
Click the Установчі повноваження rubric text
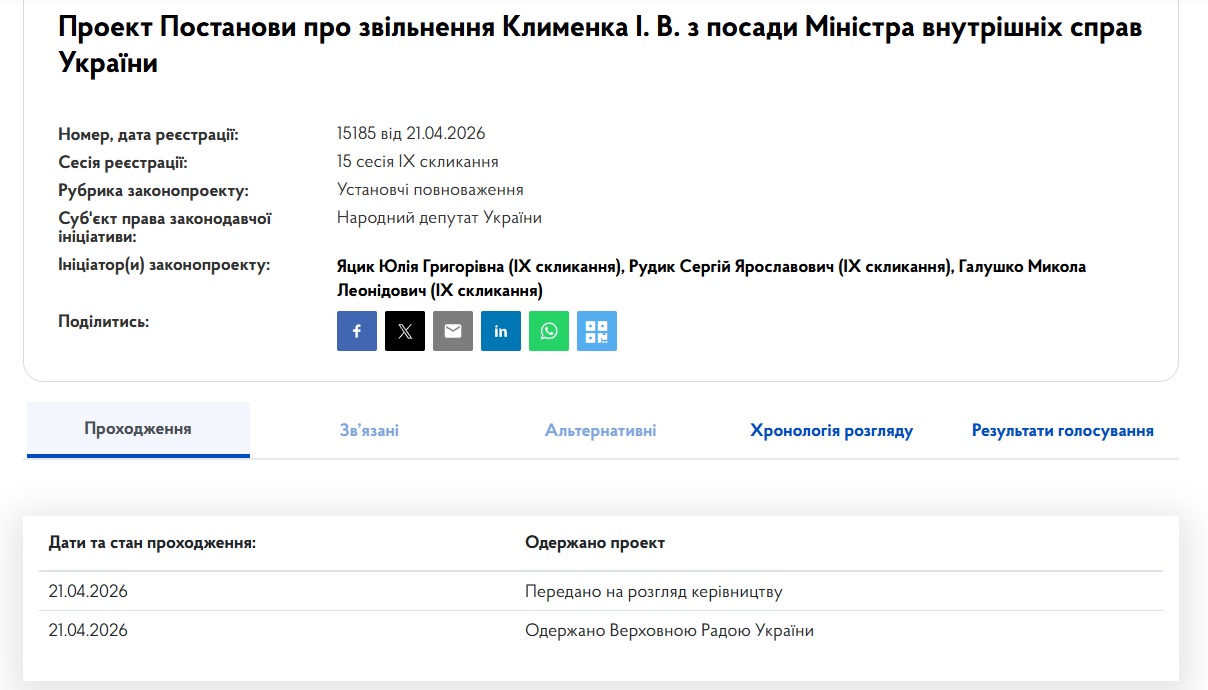430,190
